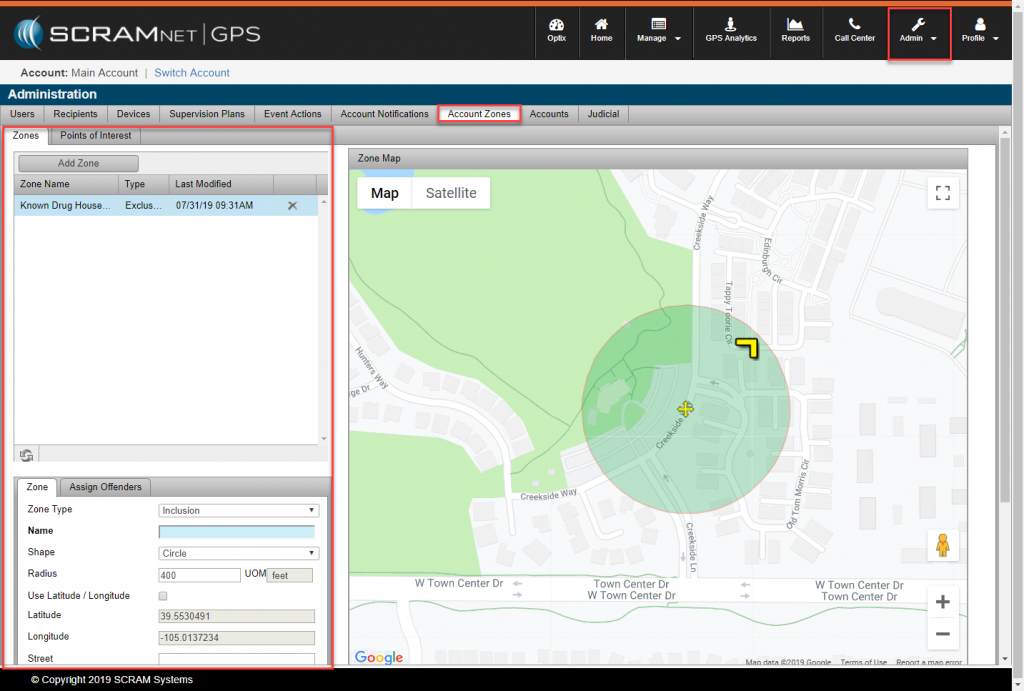Toggle fullscreen view on the map
This screenshot has height=691, width=1024.
point(942,194)
